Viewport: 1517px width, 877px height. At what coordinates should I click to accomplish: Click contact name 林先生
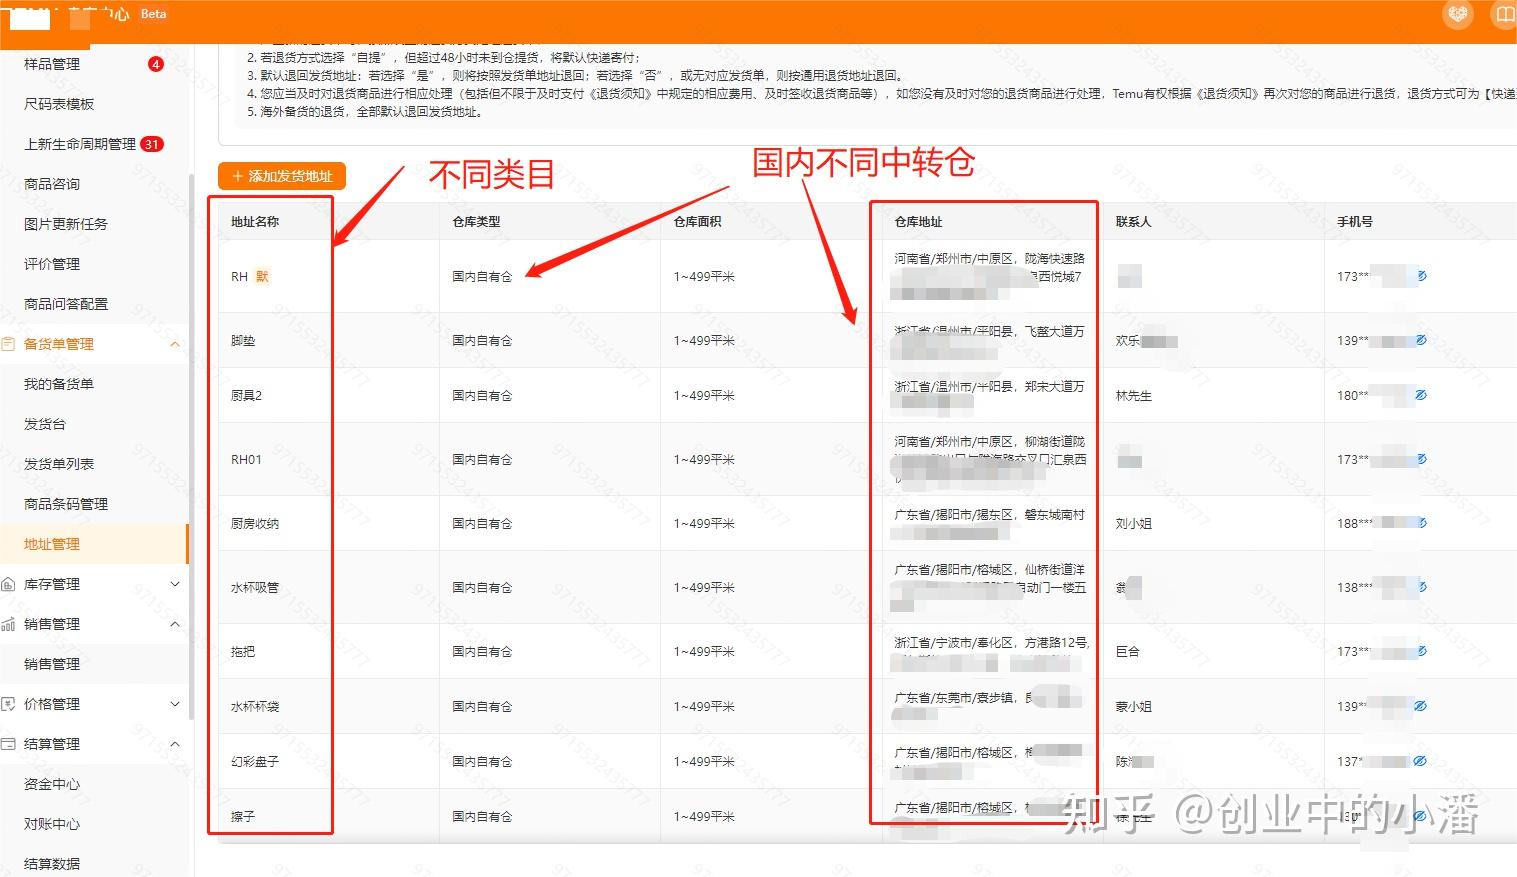(x=1134, y=396)
